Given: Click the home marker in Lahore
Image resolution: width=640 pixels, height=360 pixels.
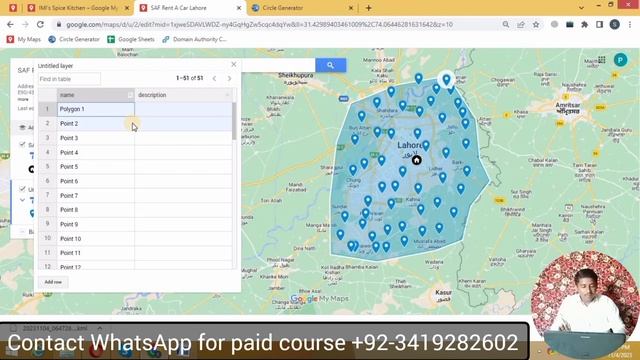Looking at the screenshot, I should point(416,160).
